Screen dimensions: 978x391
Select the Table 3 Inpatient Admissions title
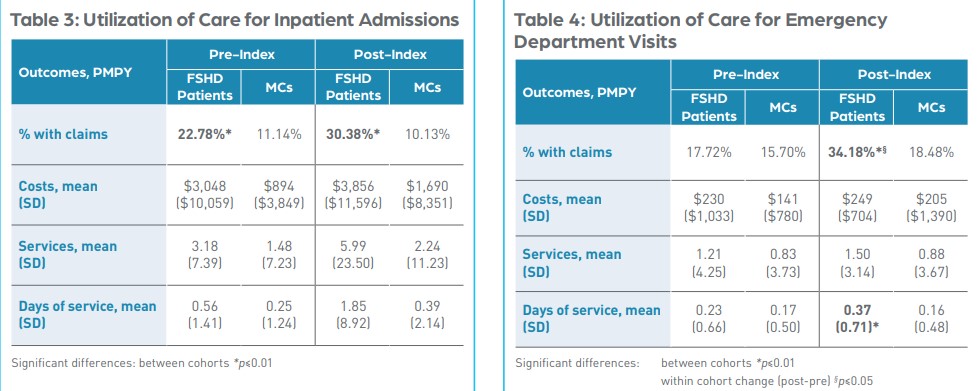(x=235, y=20)
